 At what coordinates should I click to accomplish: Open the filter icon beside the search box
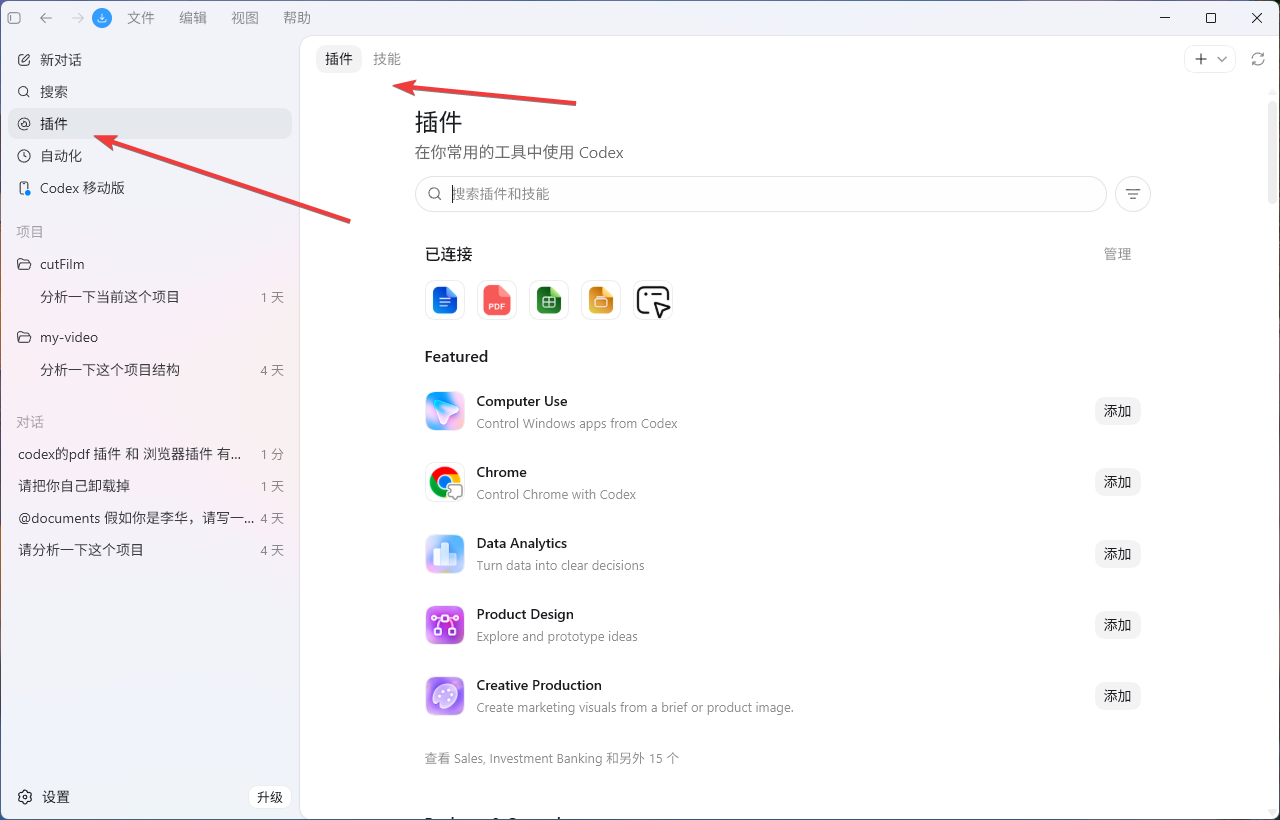(x=1133, y=194)
